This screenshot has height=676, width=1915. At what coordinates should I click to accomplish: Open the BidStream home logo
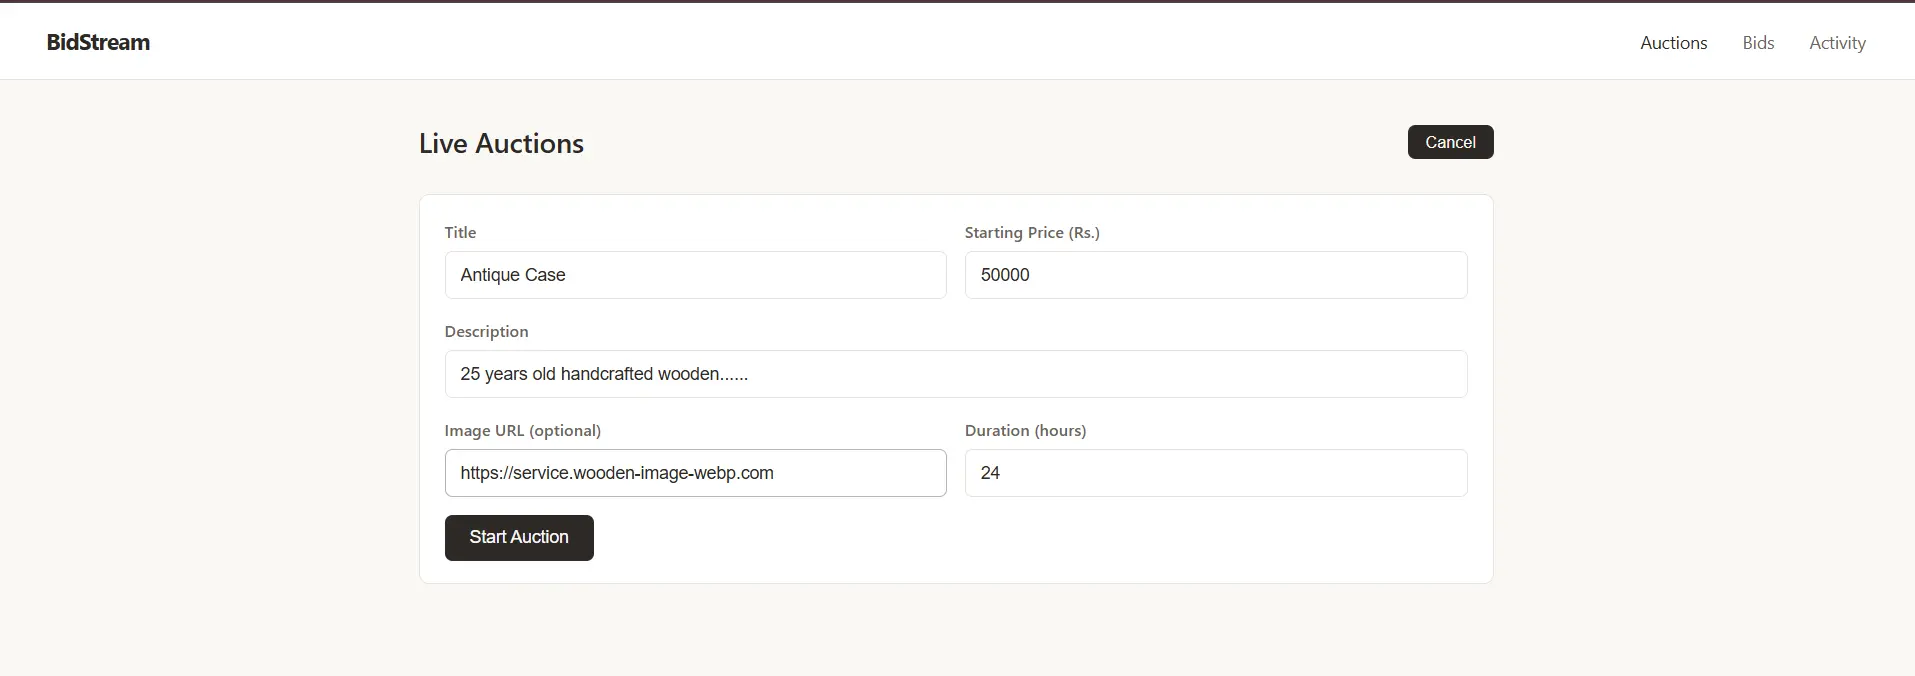(x=98, y=42)
